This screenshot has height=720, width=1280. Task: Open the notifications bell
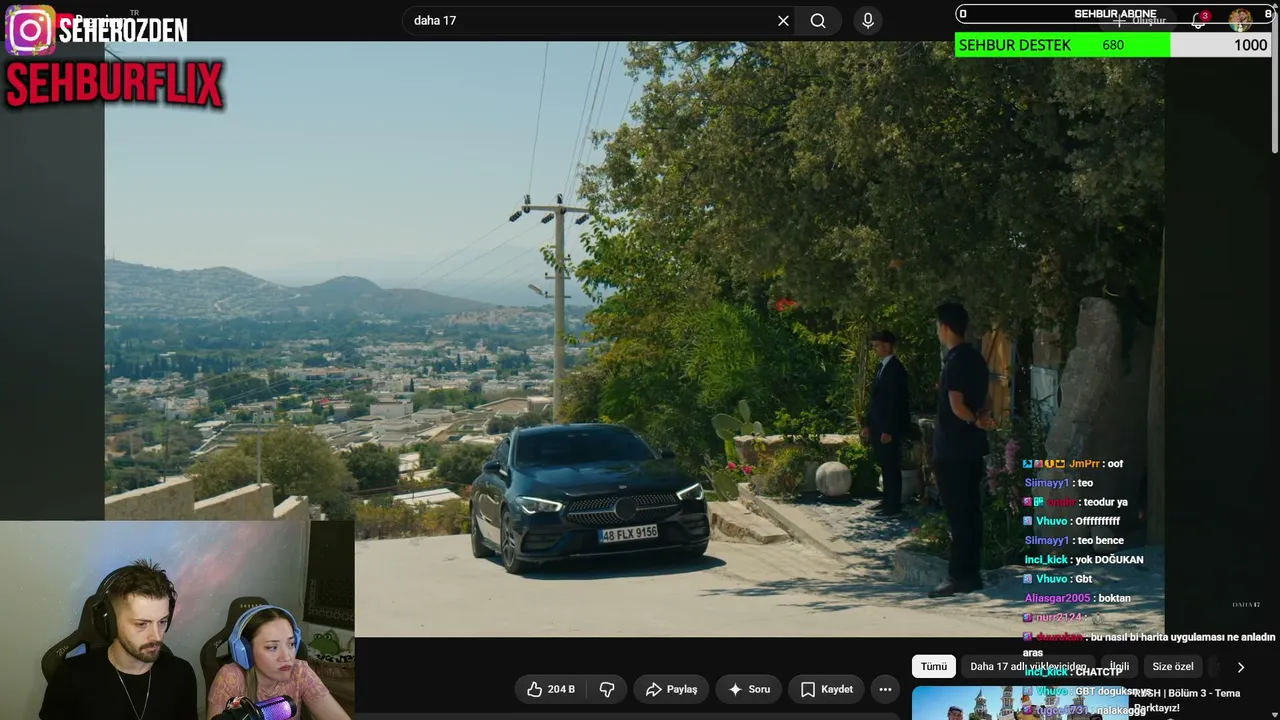coord(1198,20)
